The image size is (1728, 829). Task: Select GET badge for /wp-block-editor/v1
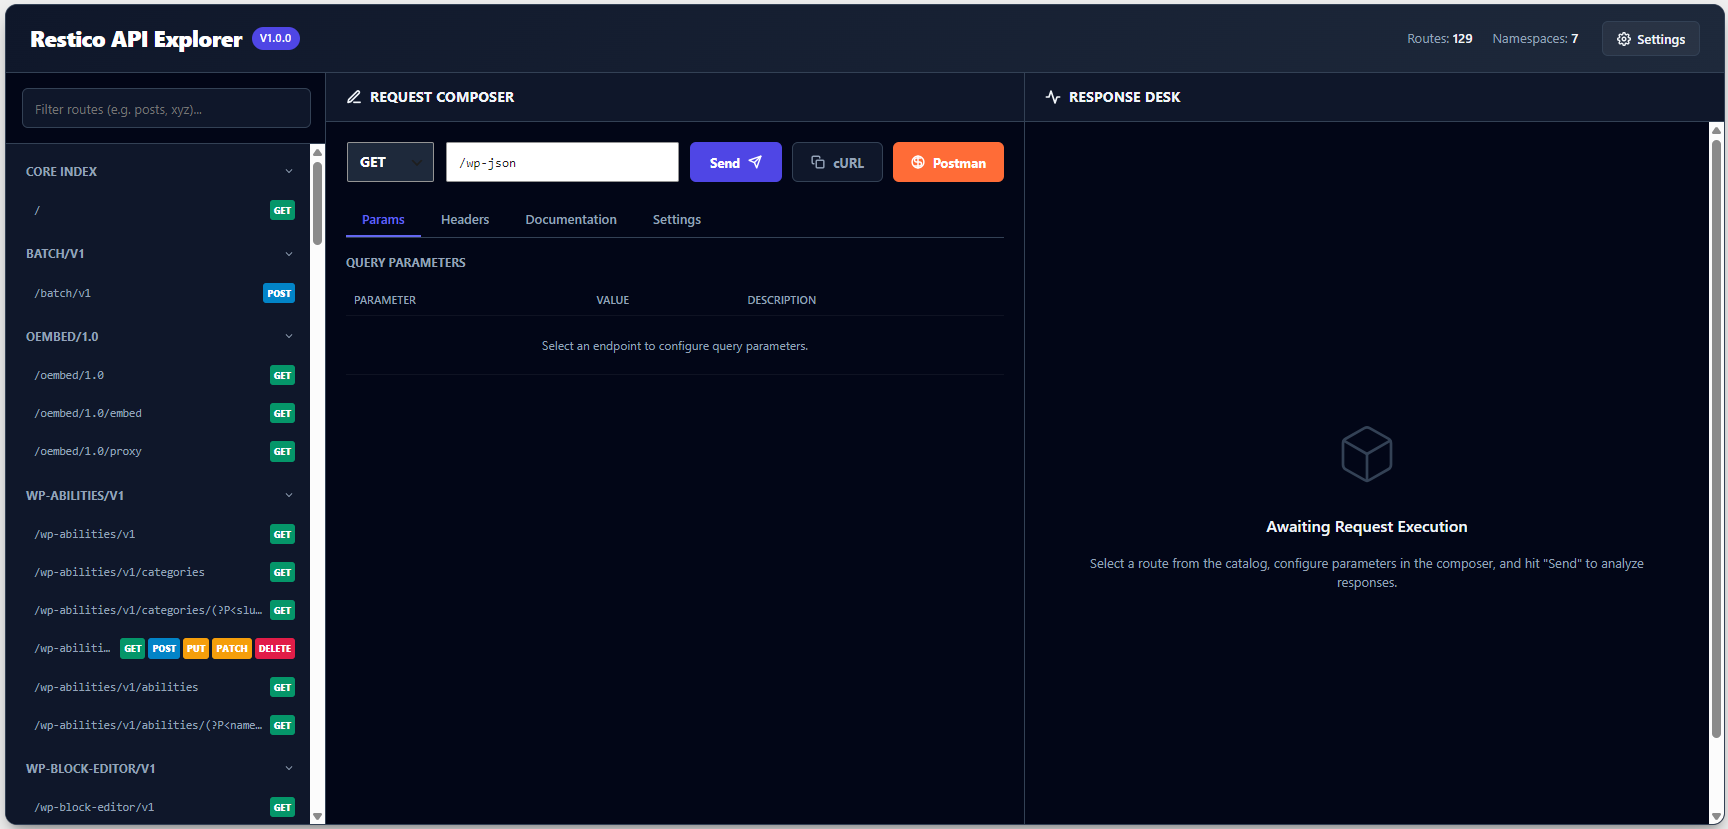click(x=283, y=807)
